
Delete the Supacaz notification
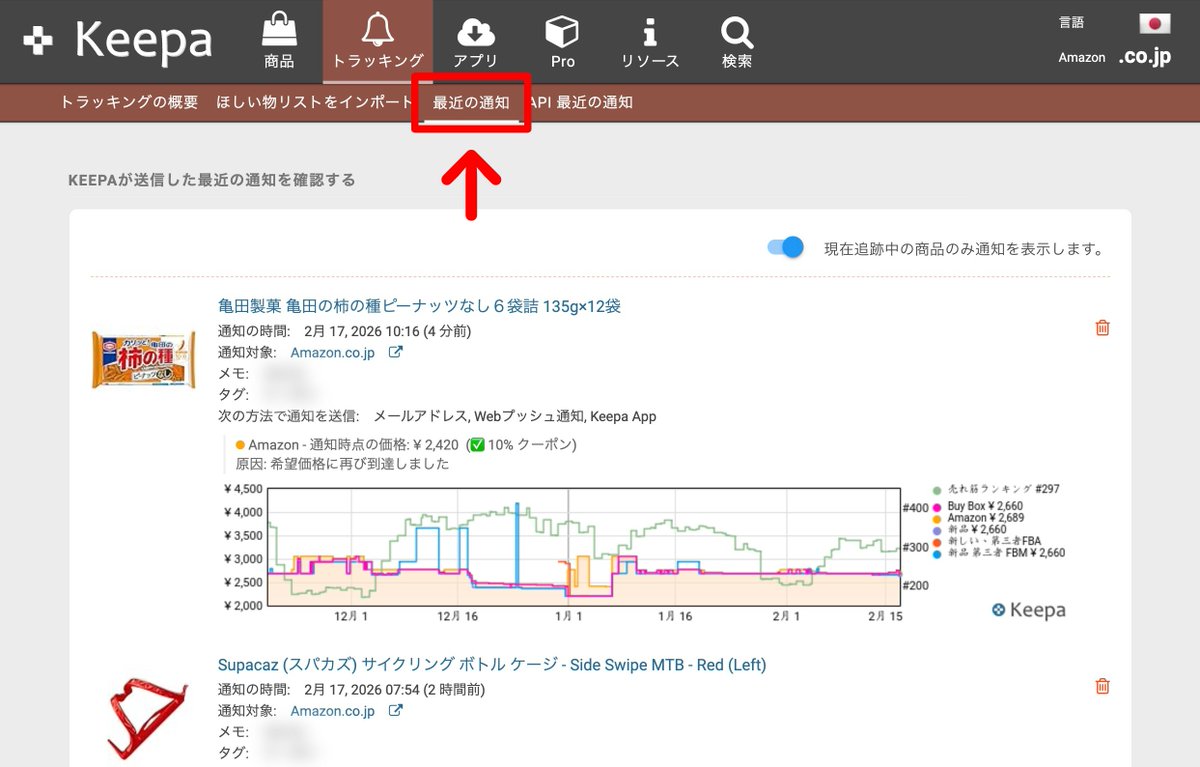click(x=1102, y=686)
